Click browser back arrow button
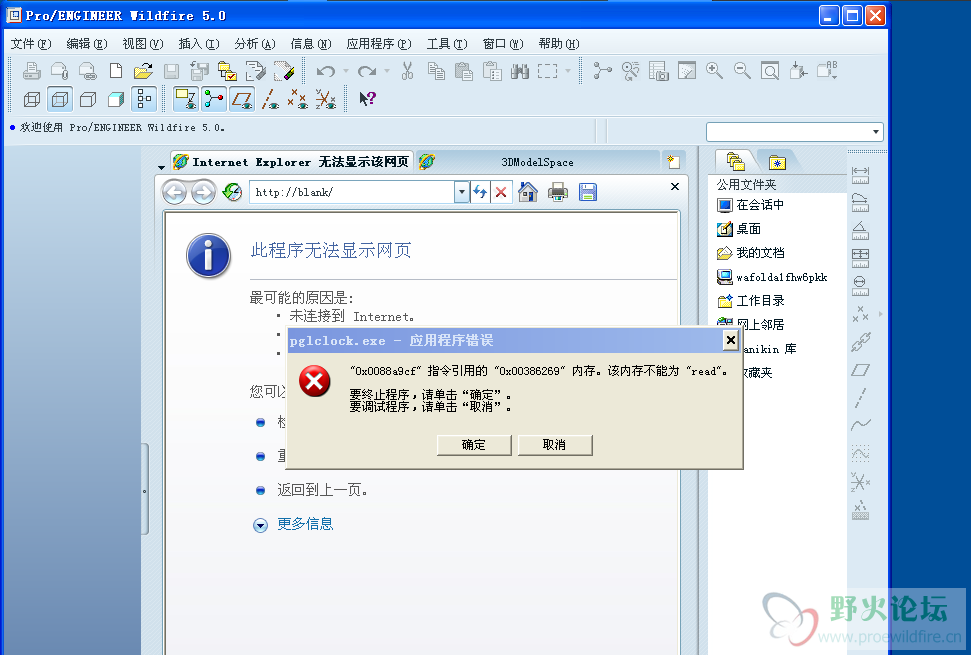971x655 pixels. 175,193
